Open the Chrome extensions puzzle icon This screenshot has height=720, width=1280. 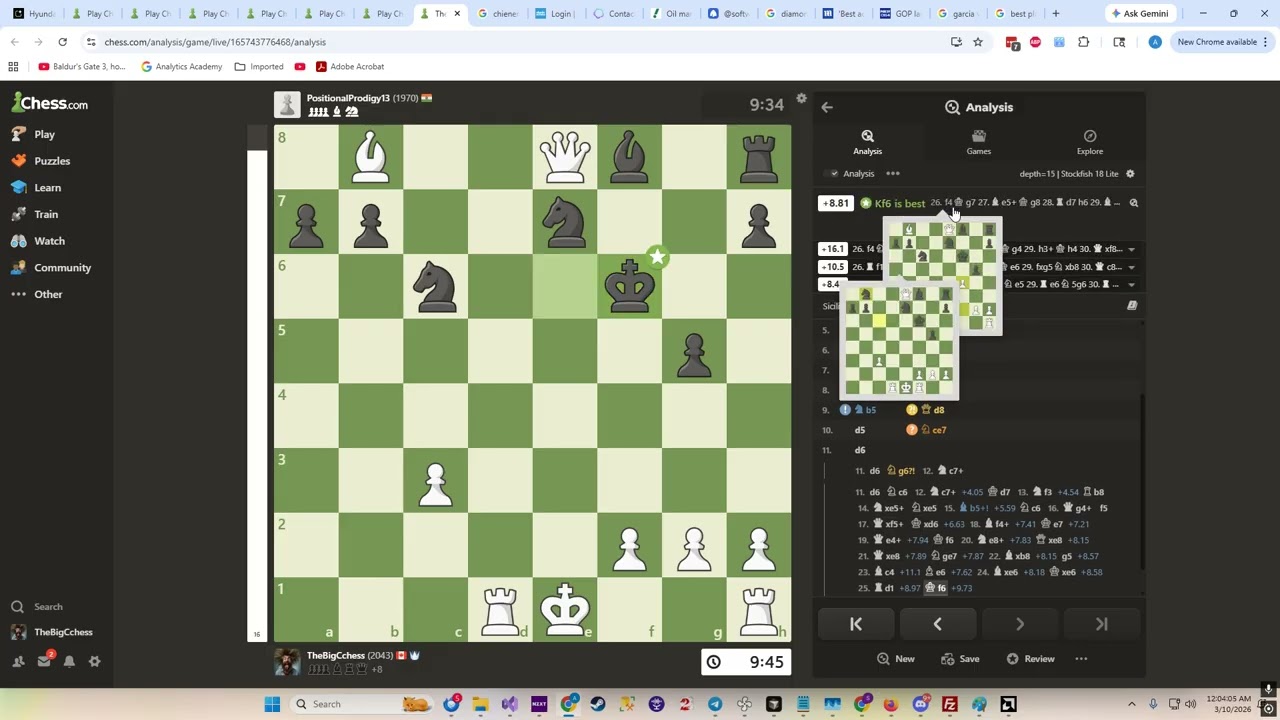[1083, 42]
